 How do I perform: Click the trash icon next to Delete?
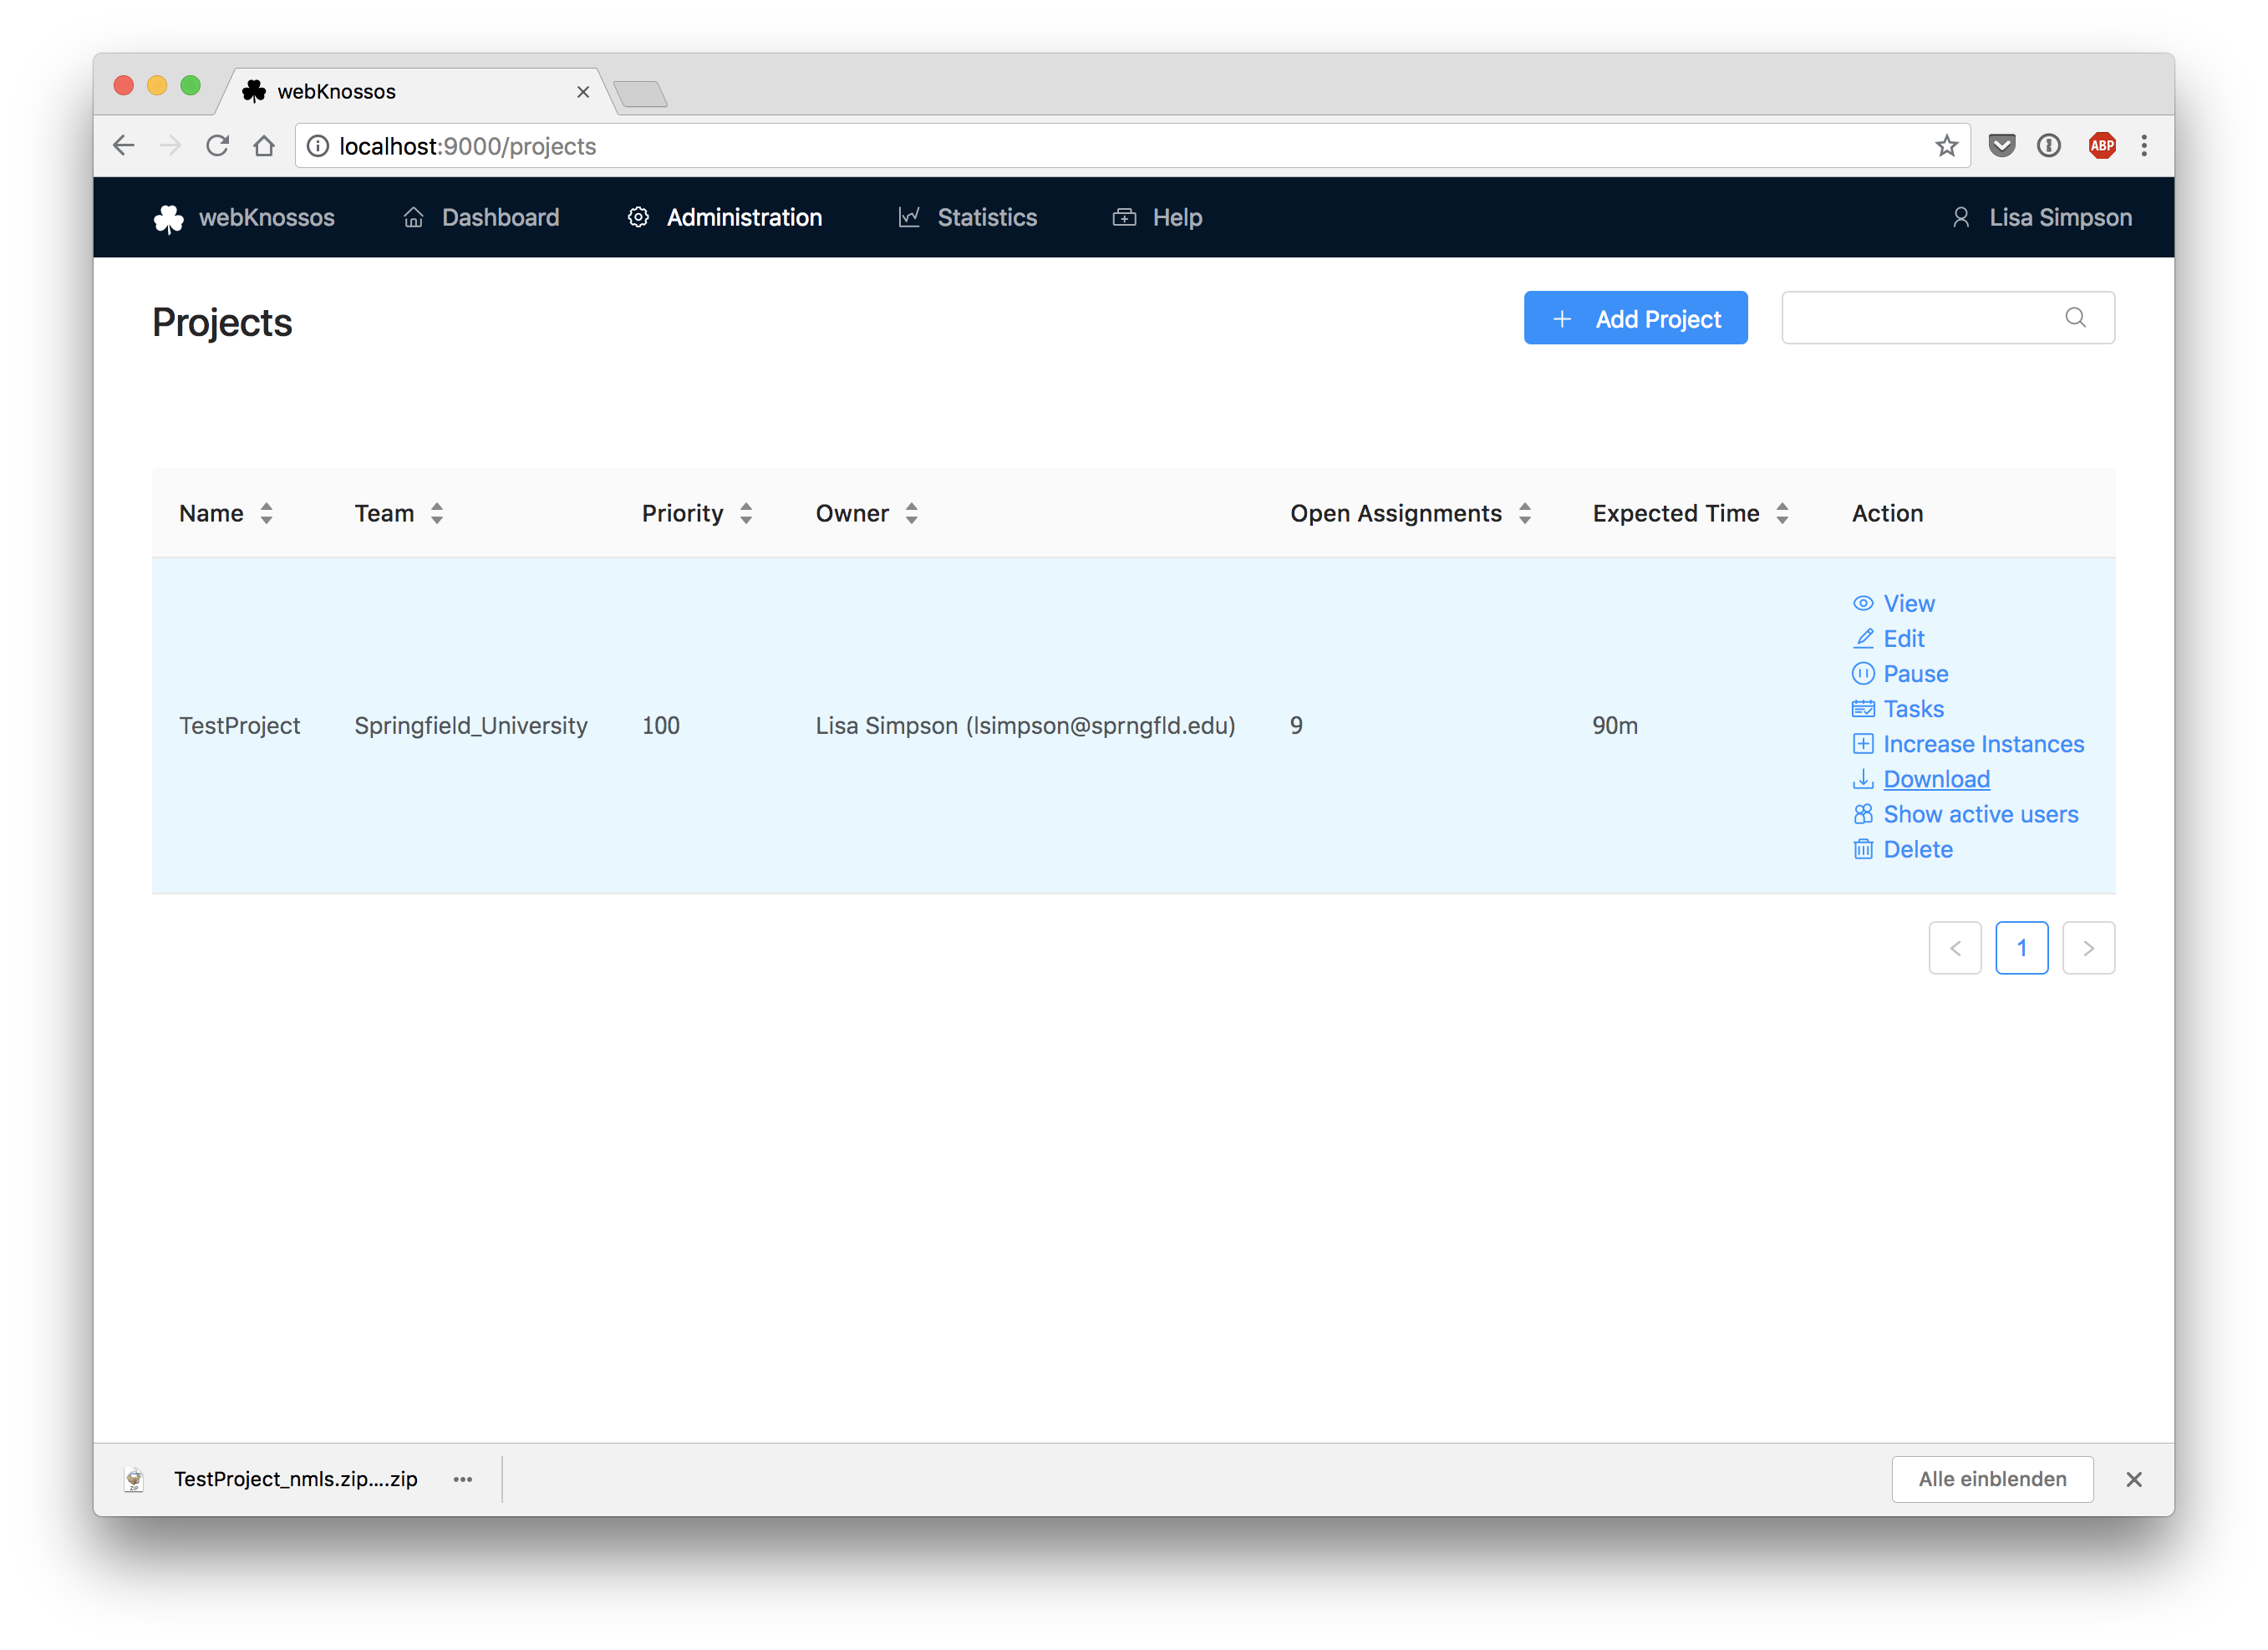point(1863,849)
